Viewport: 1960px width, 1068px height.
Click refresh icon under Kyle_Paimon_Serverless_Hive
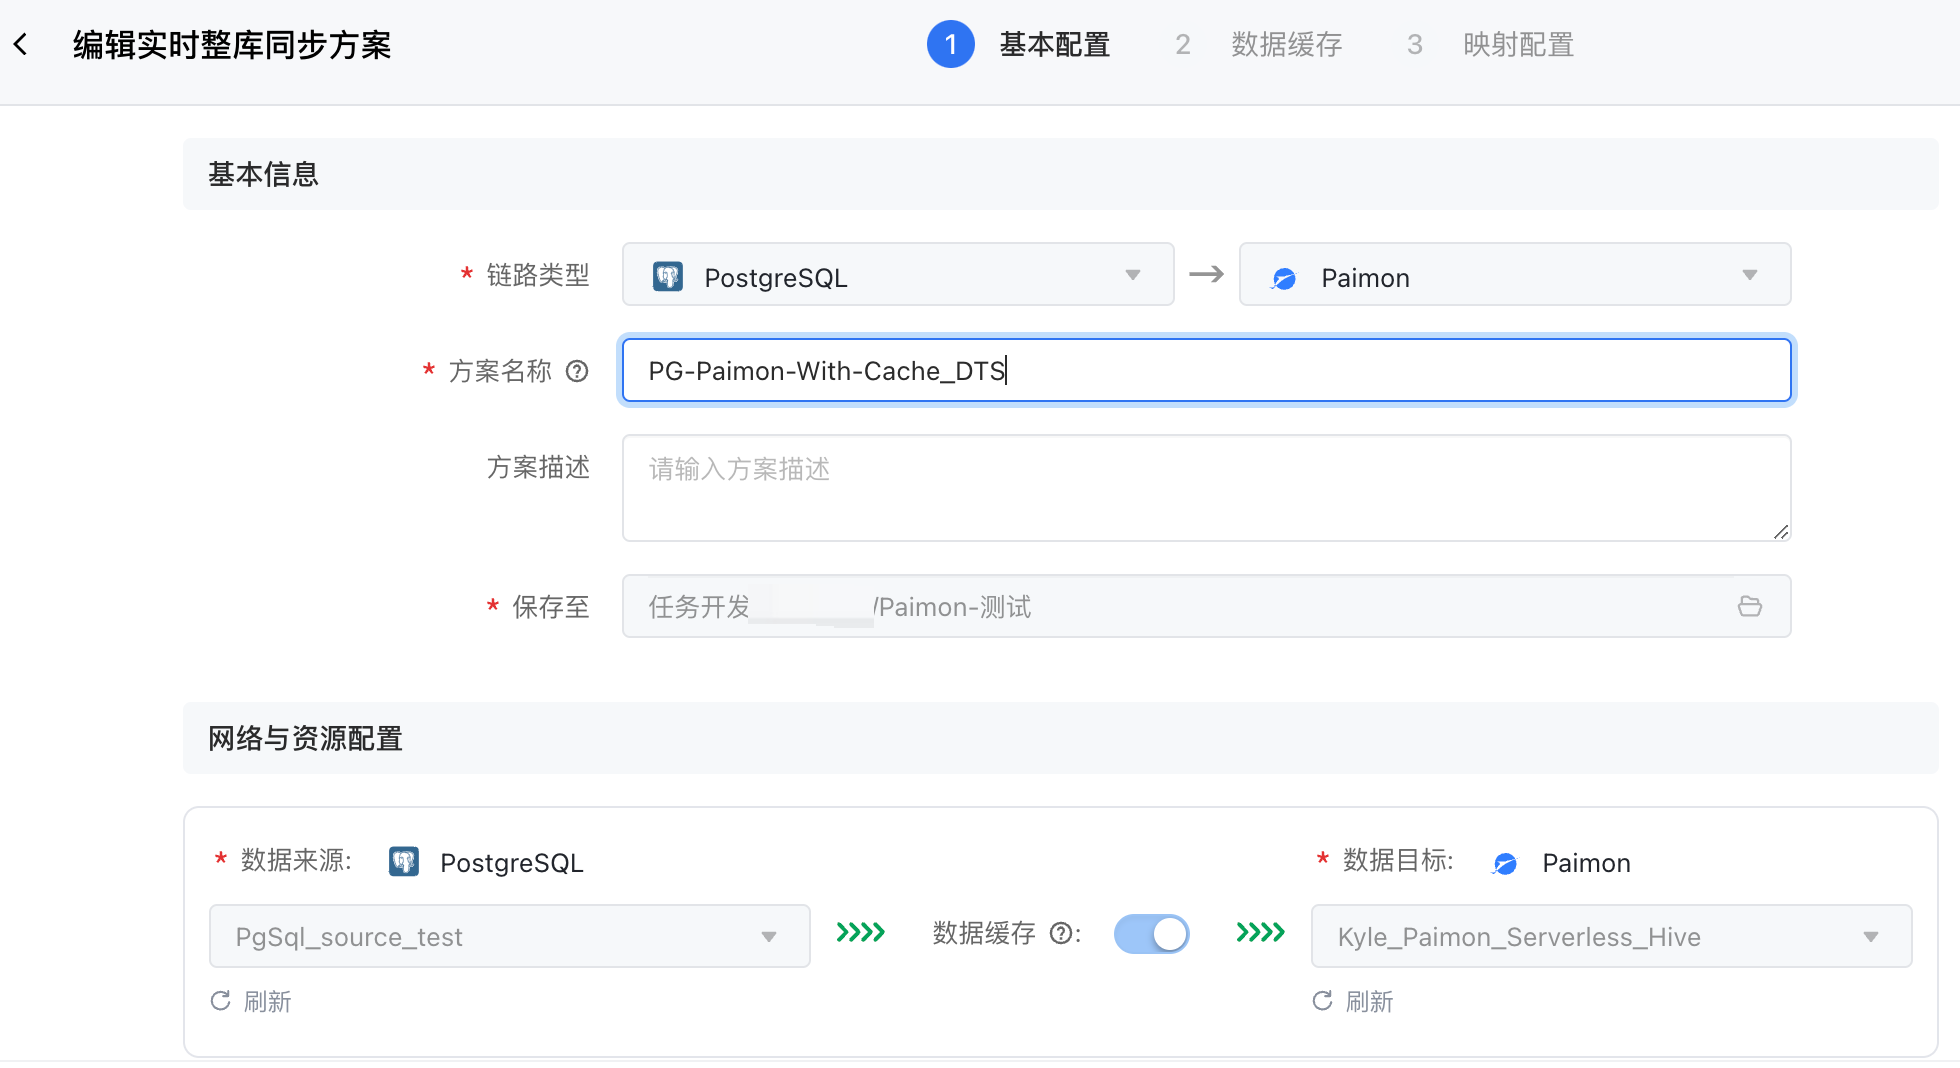pyautogui.click(x=1322, y=1001)
